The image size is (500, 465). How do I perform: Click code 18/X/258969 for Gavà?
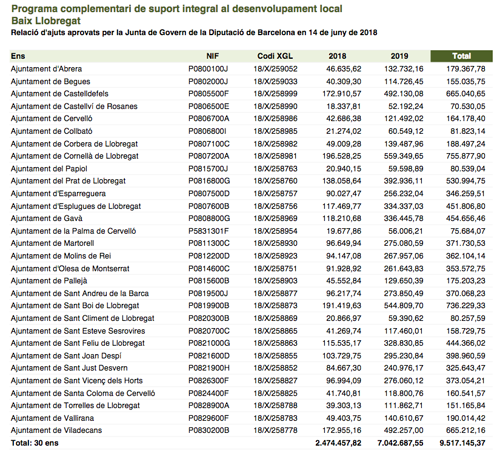click(275, 218)
